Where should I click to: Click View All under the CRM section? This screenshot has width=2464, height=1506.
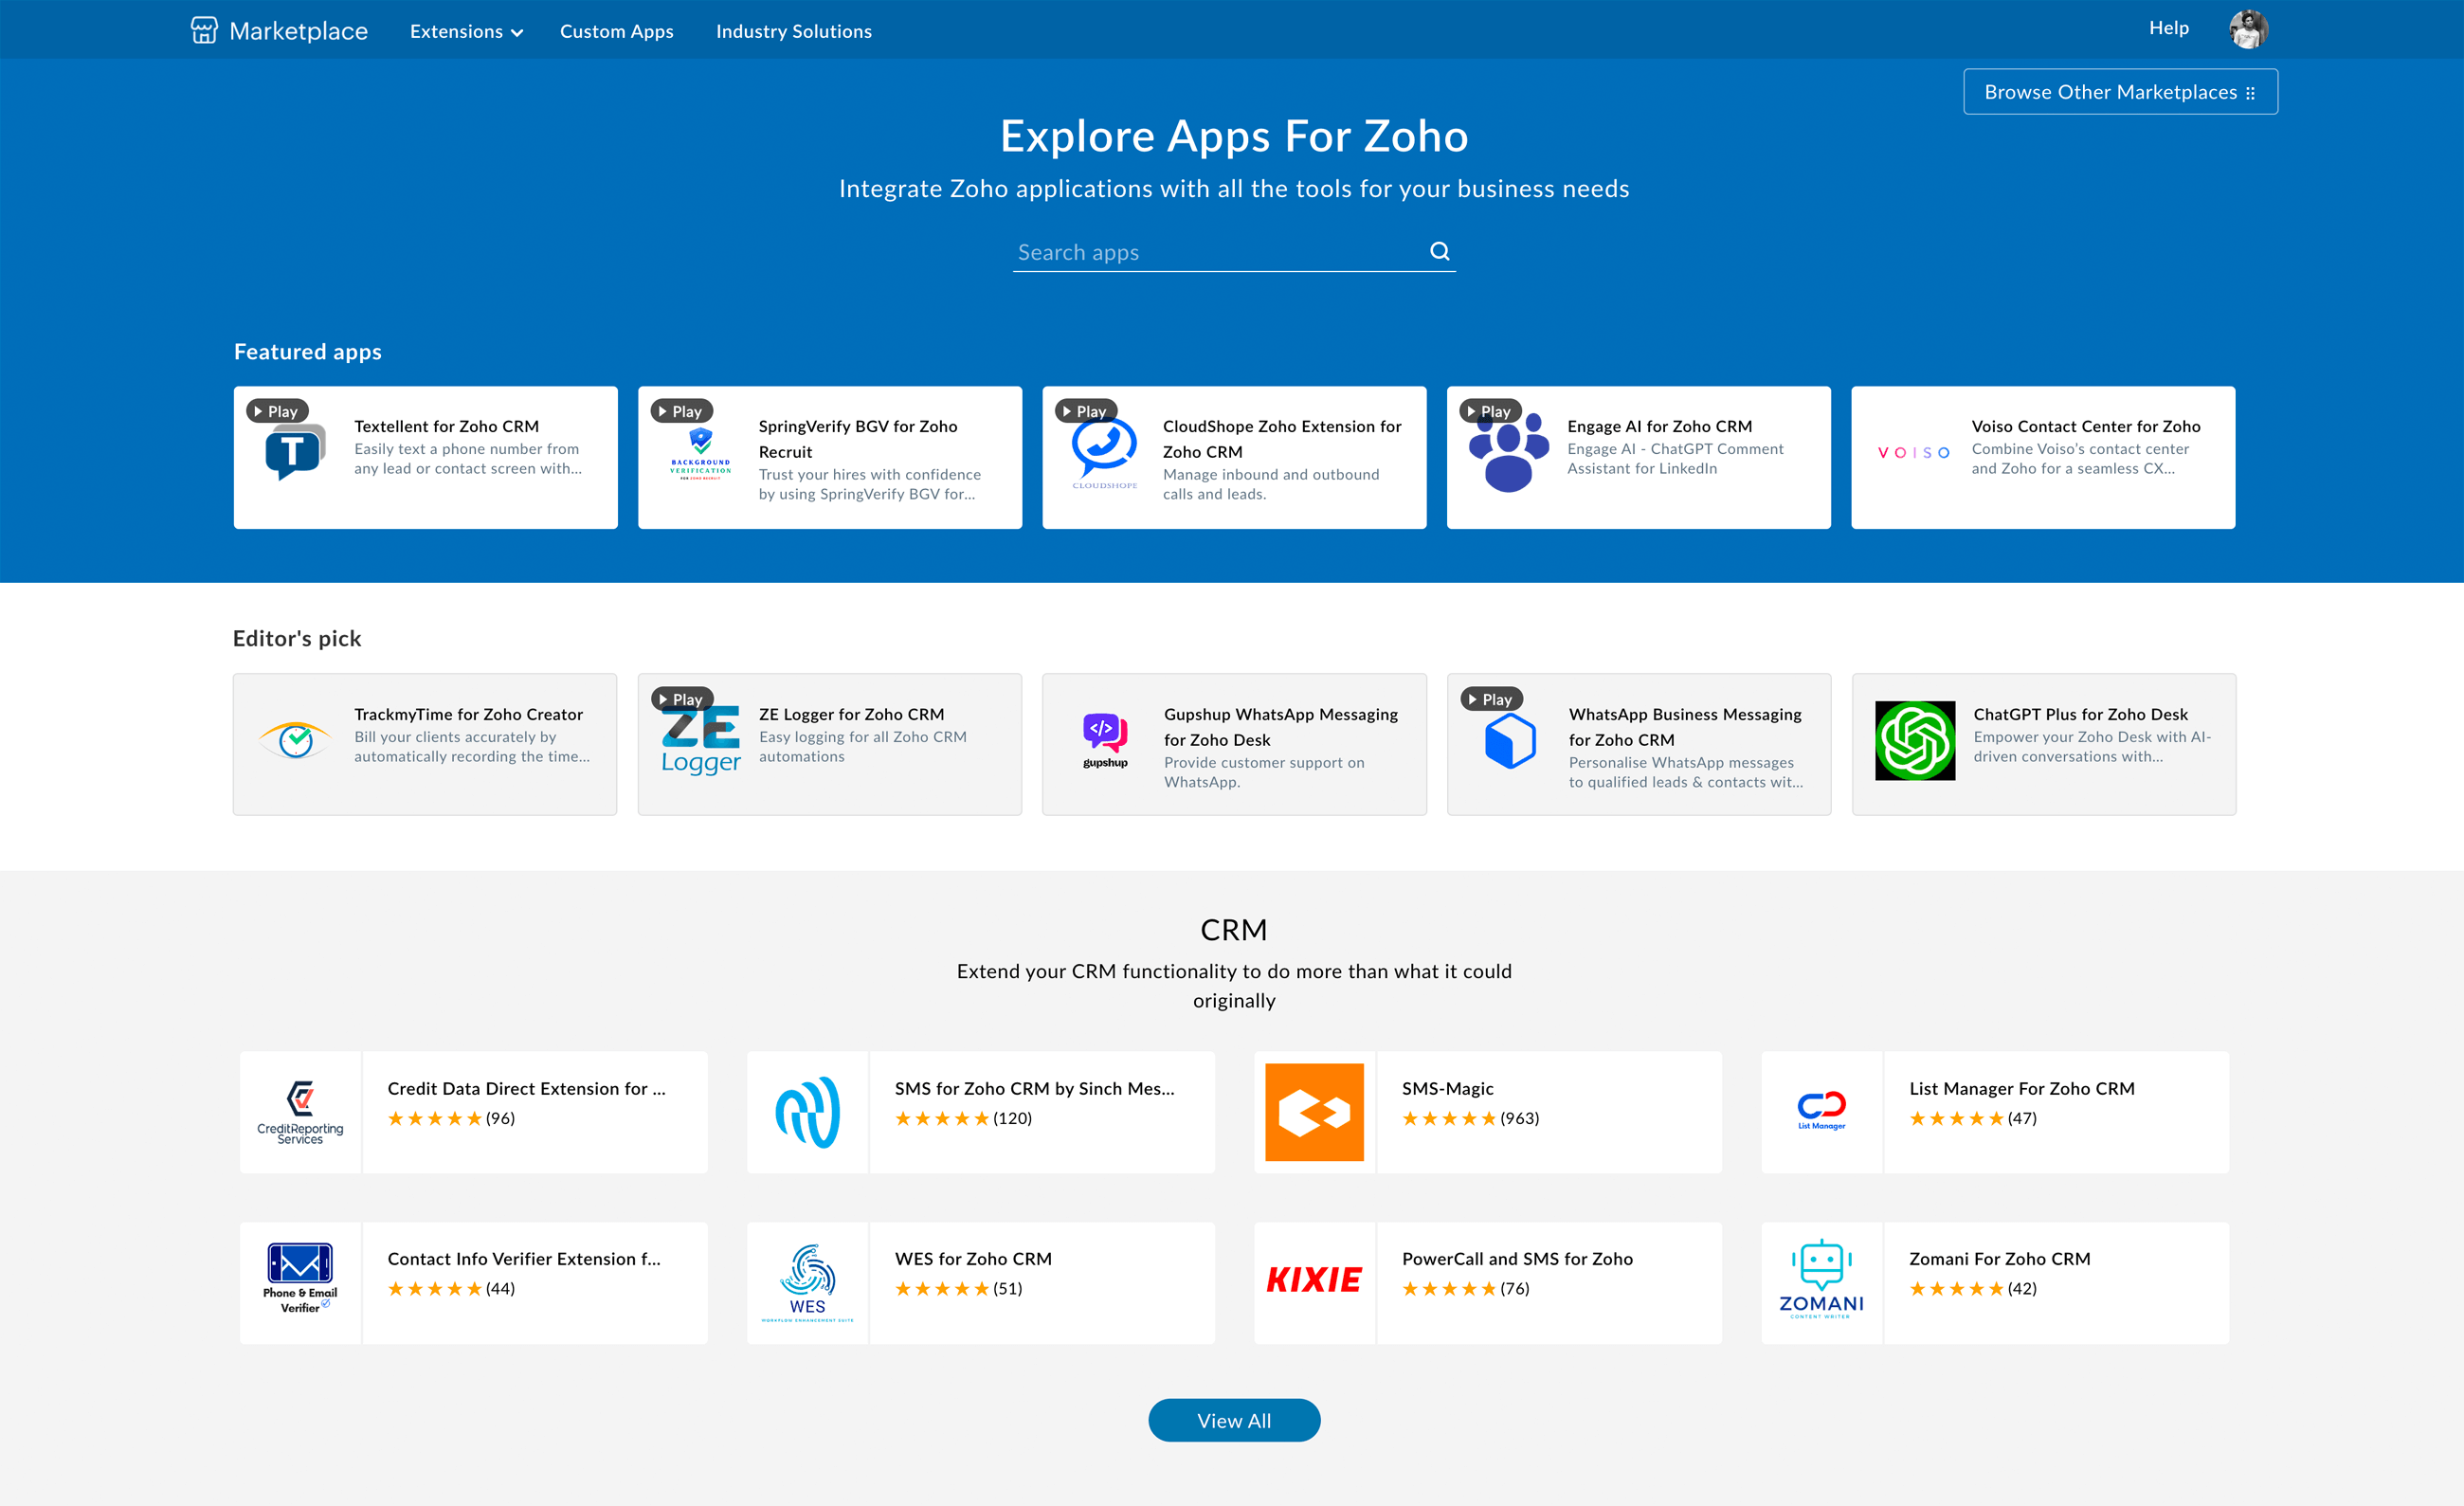pyautogui.click(x=1233, y=1419)
